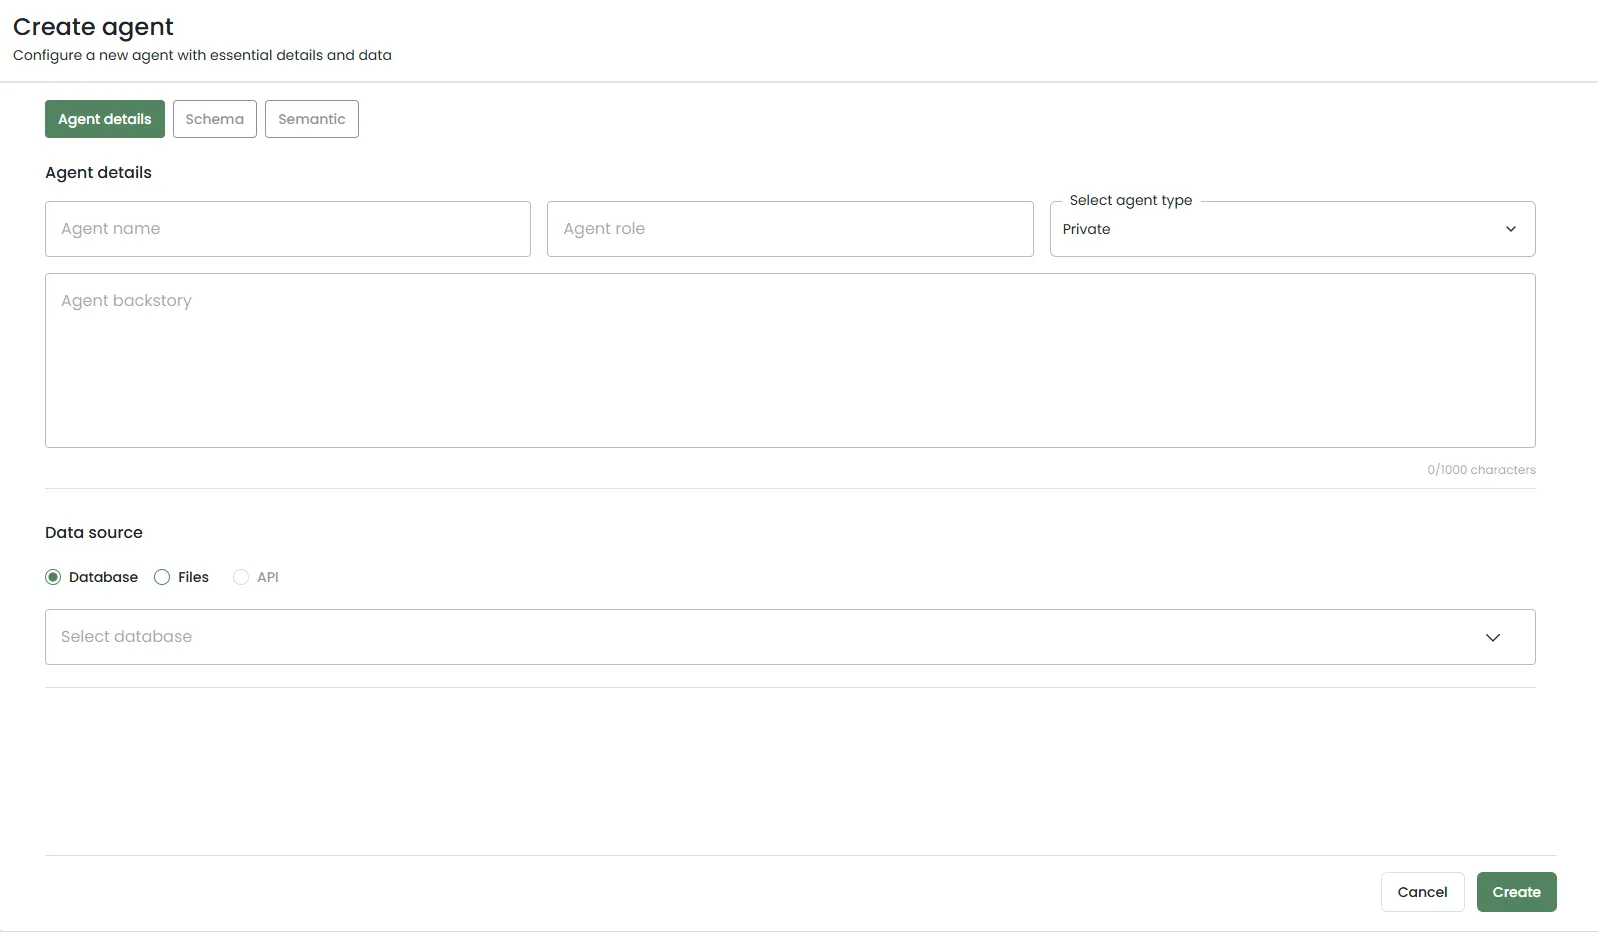The image size is (1598, 932).
Task: Select the Agent details tab
Action: tap(104, 119)
